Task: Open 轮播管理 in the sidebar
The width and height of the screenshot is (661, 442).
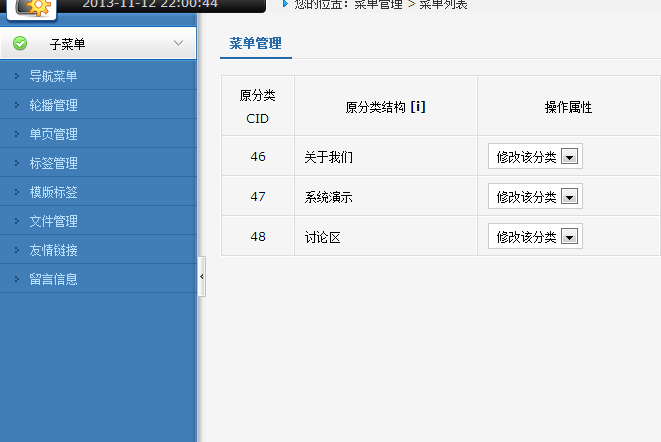Action: tap(54, 105)
